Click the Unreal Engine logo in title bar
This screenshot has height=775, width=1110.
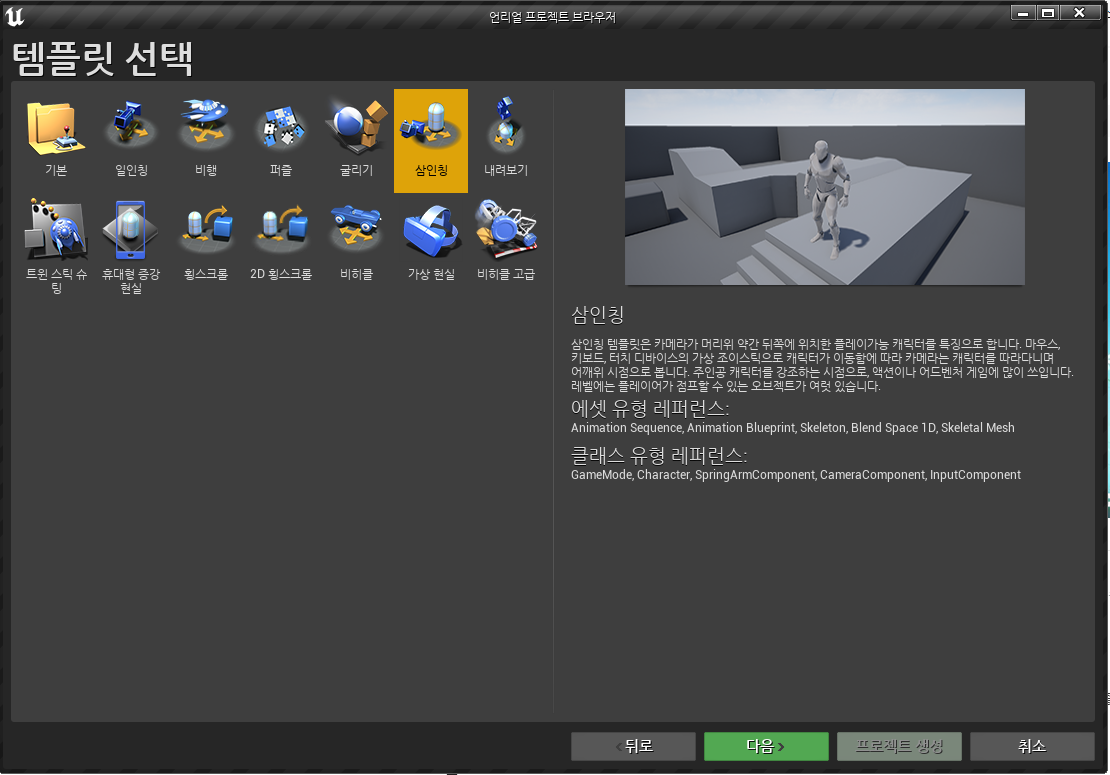click(x=14, y=16)
